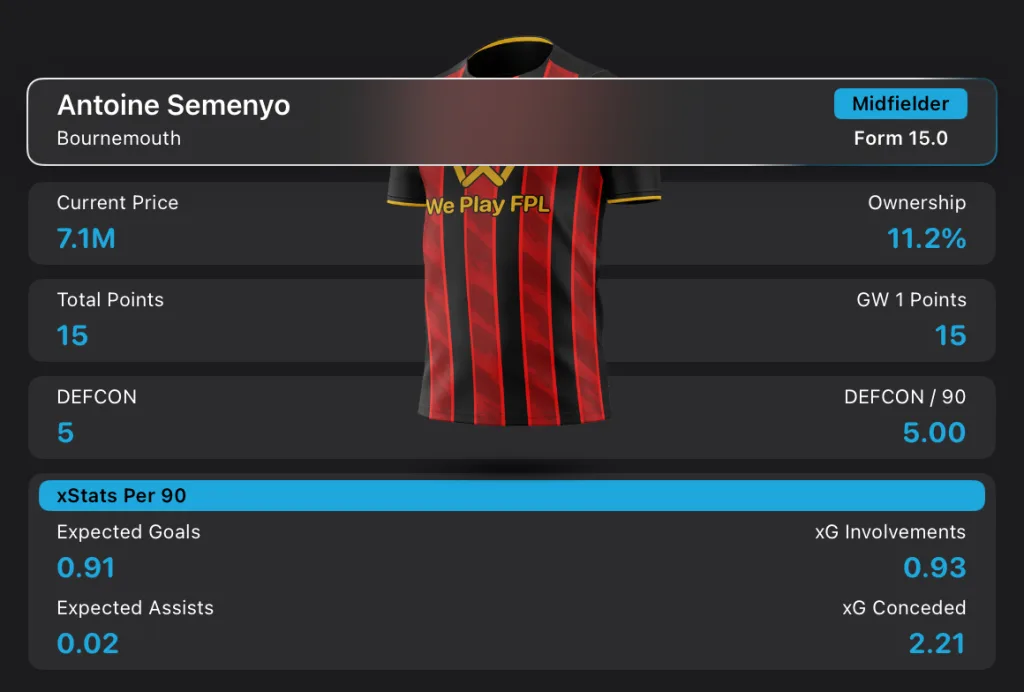Click the DEFCON / 90 value 5.00

click(934, 432)
